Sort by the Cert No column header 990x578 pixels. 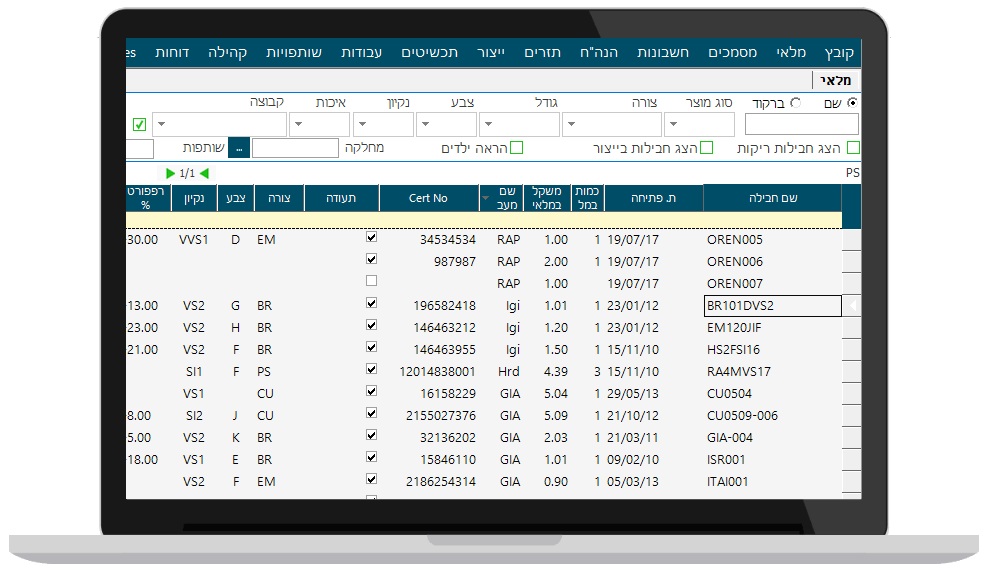coord(428,198)
